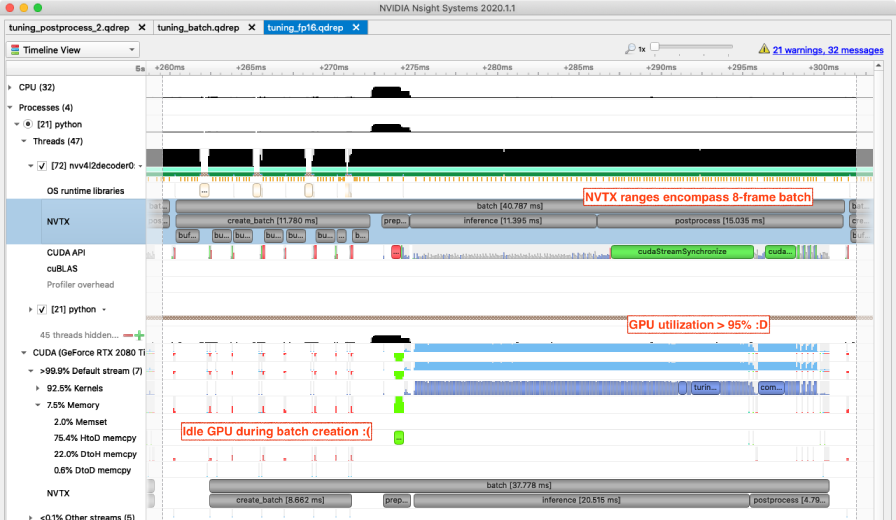This screenshot has width=896, height=520.
Task: Click the red CUDA API call block
Action: [x=395, y=252]
